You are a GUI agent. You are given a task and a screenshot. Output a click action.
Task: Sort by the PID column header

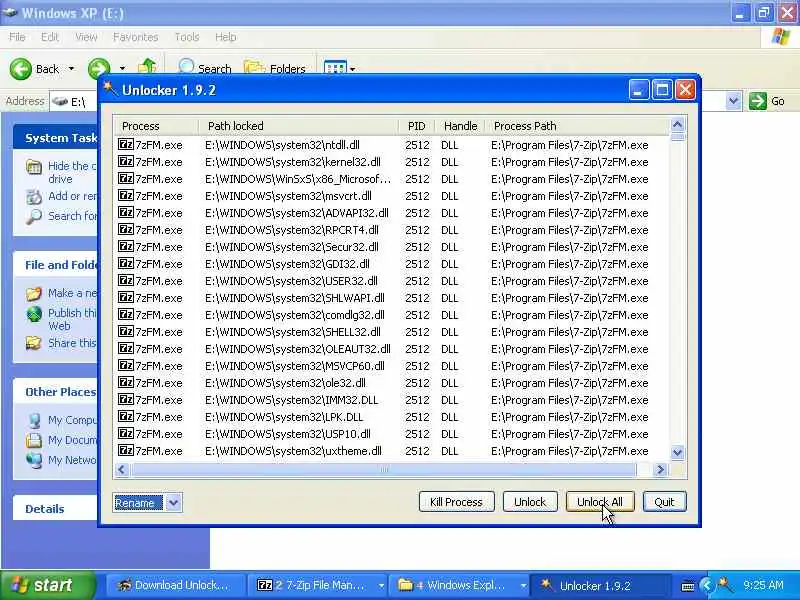(416, 126)
